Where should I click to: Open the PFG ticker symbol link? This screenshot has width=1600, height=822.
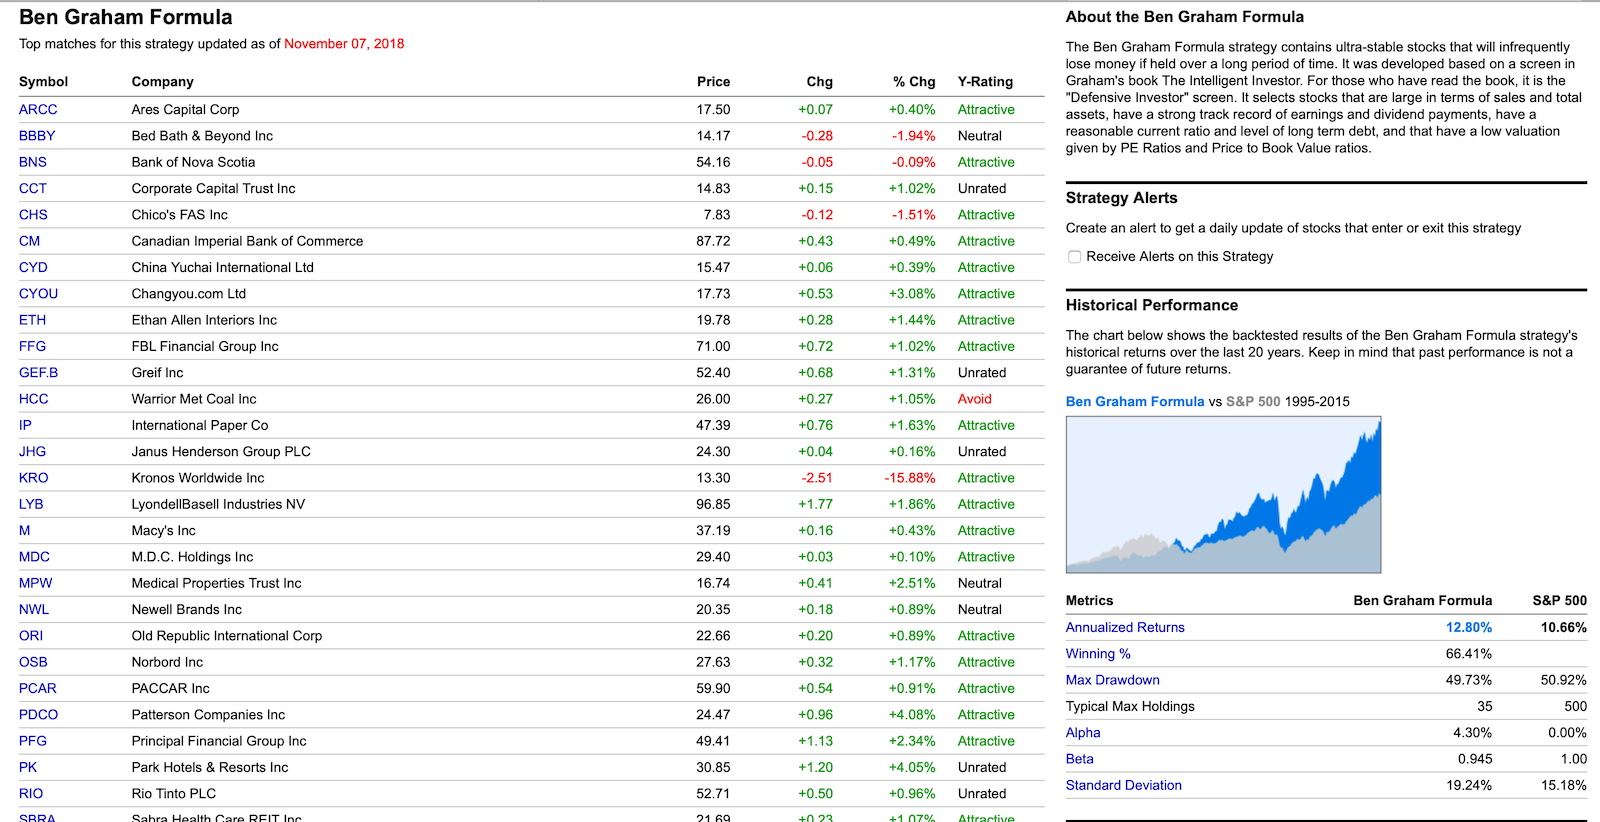(33, 741)
